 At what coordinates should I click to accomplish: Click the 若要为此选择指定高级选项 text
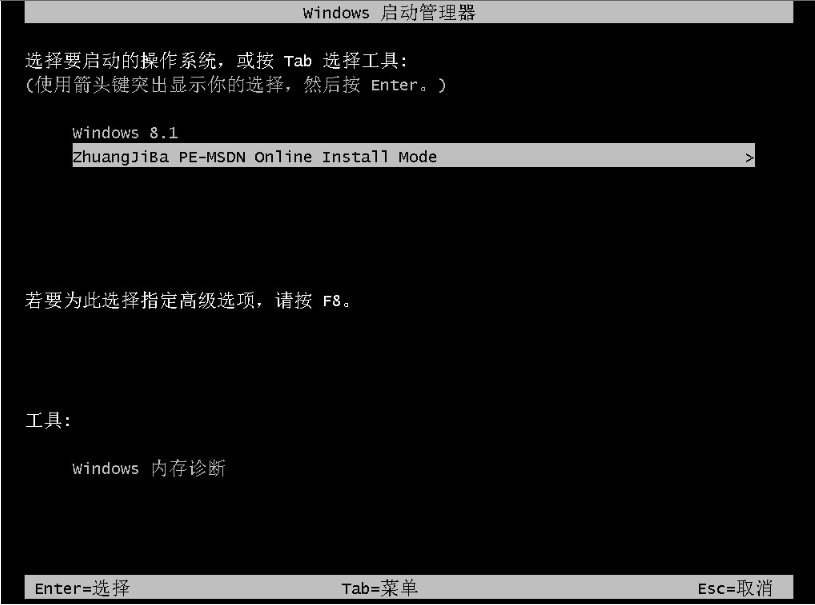(x=140, y=300)
